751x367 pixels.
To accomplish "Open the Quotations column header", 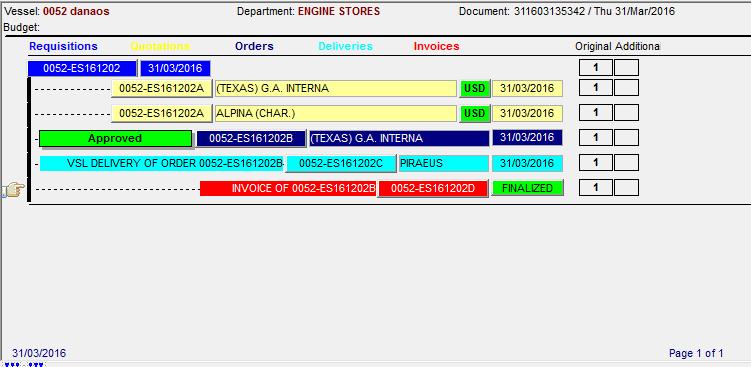I will tap(160, 46).
